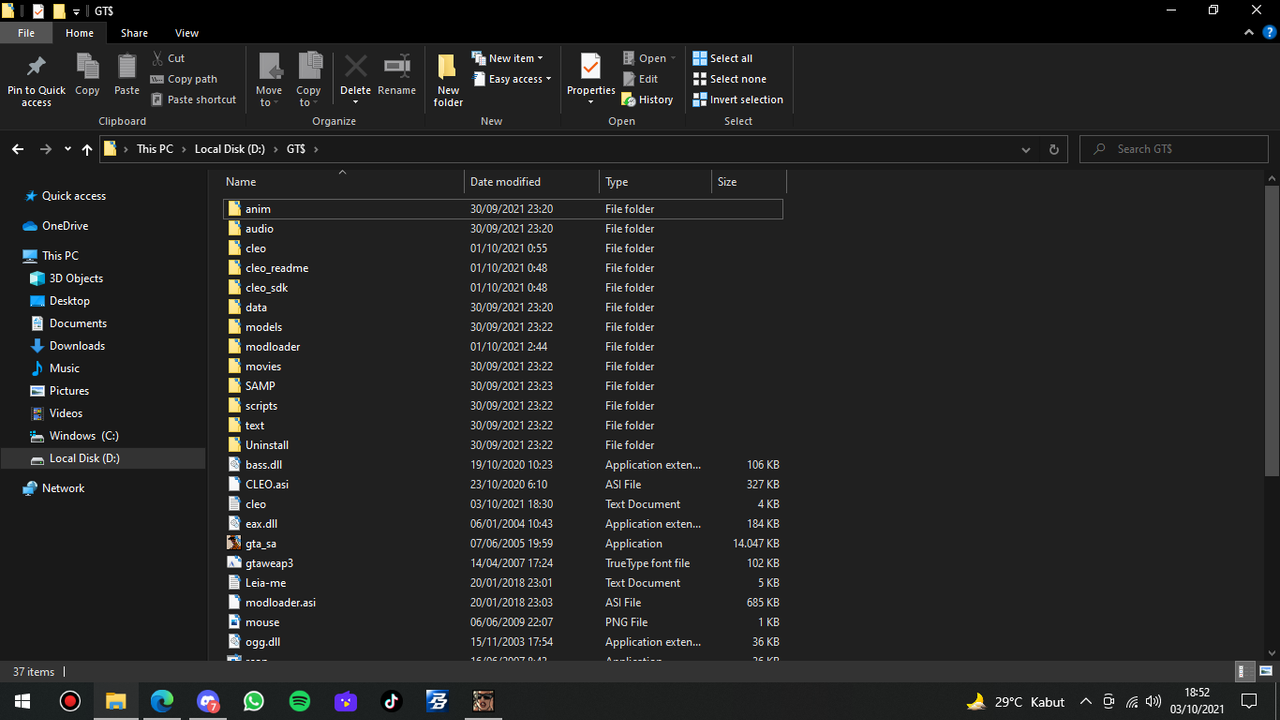Open recent locations dropdown arrow

tap(68, 149)
